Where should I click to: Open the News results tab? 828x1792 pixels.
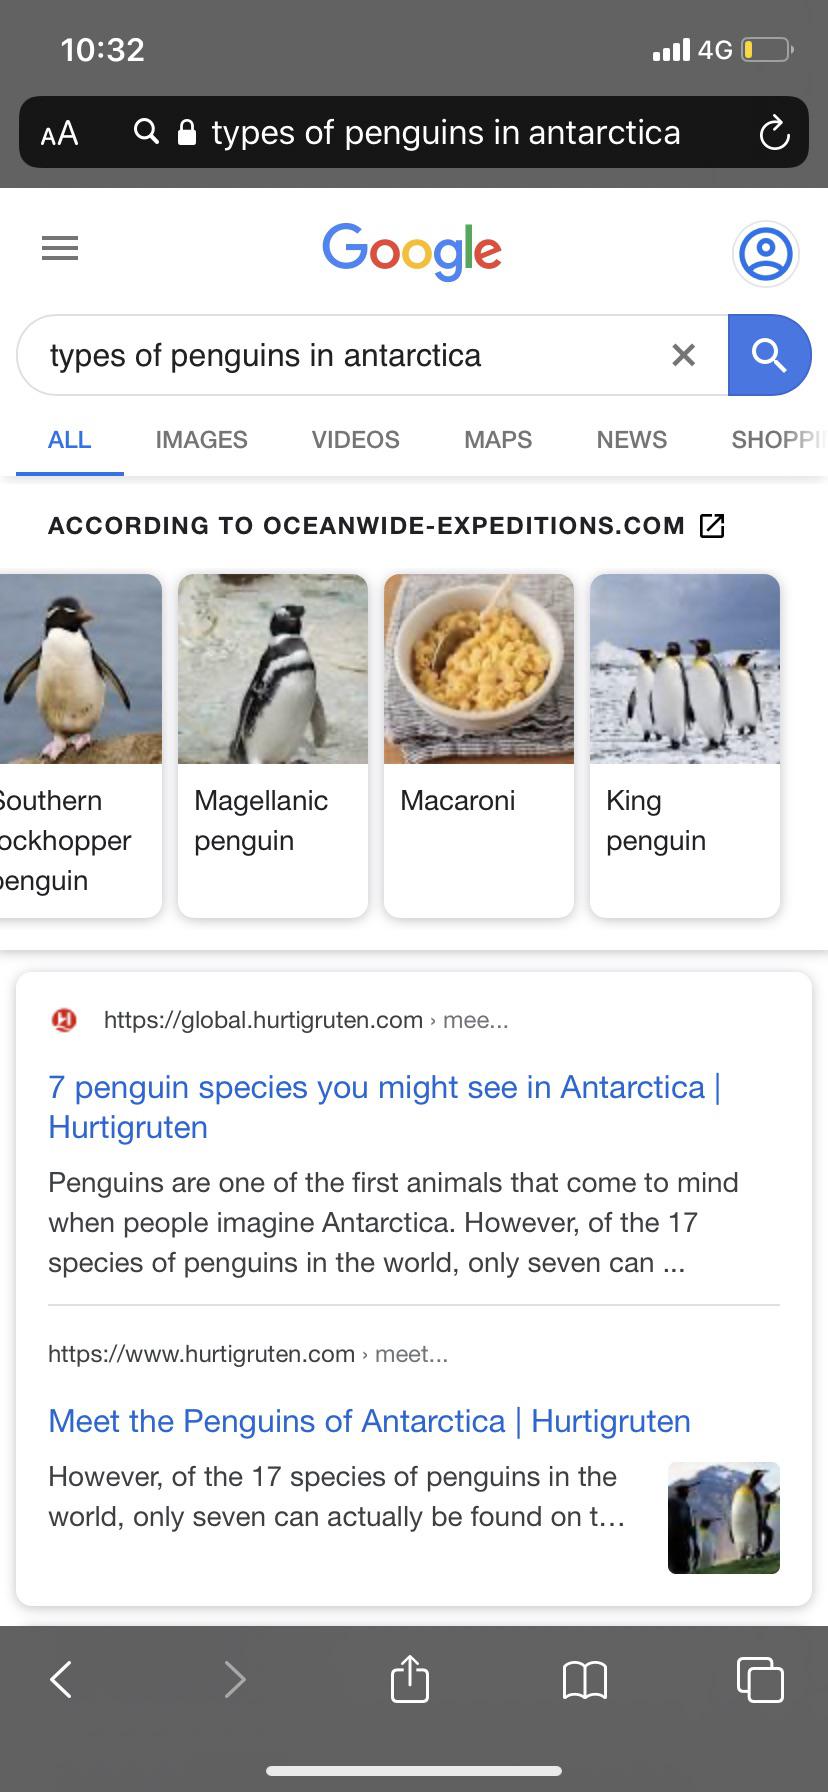[x=631, y=440]
